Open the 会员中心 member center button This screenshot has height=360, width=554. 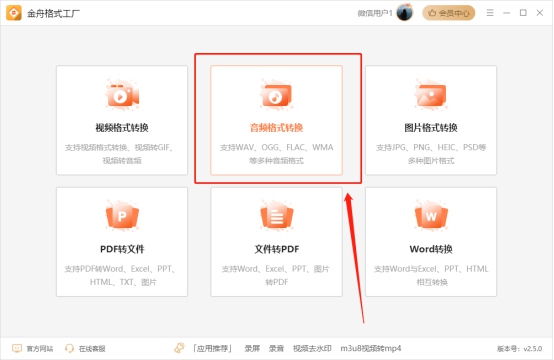tap(448, 13)
